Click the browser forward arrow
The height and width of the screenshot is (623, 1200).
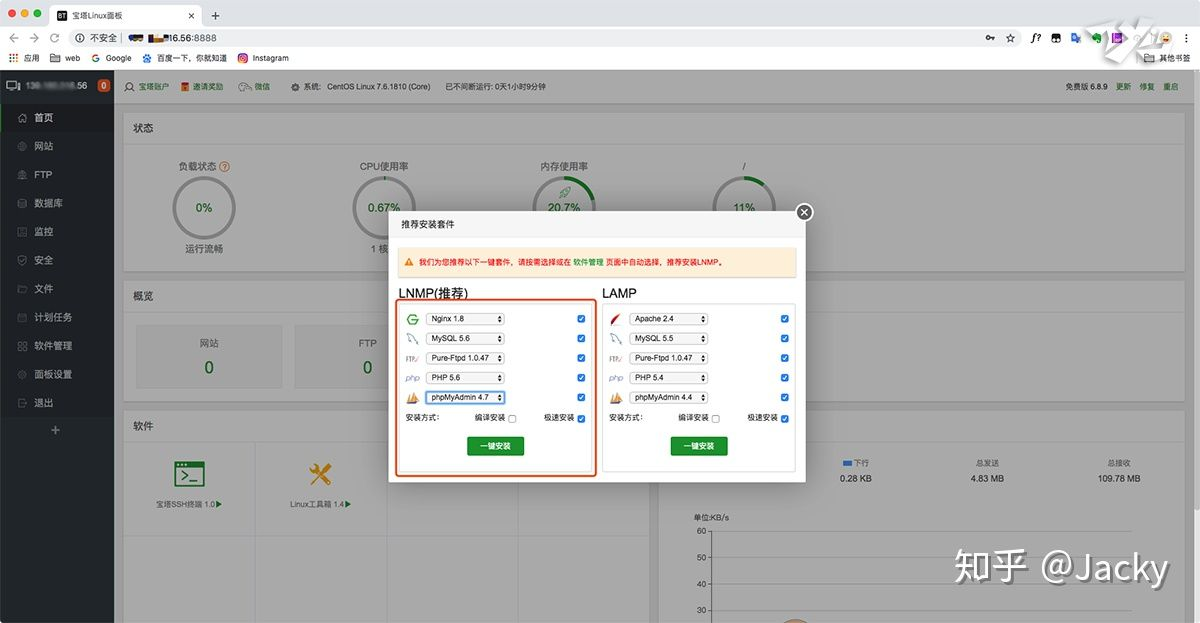click(x=35, y=38)
